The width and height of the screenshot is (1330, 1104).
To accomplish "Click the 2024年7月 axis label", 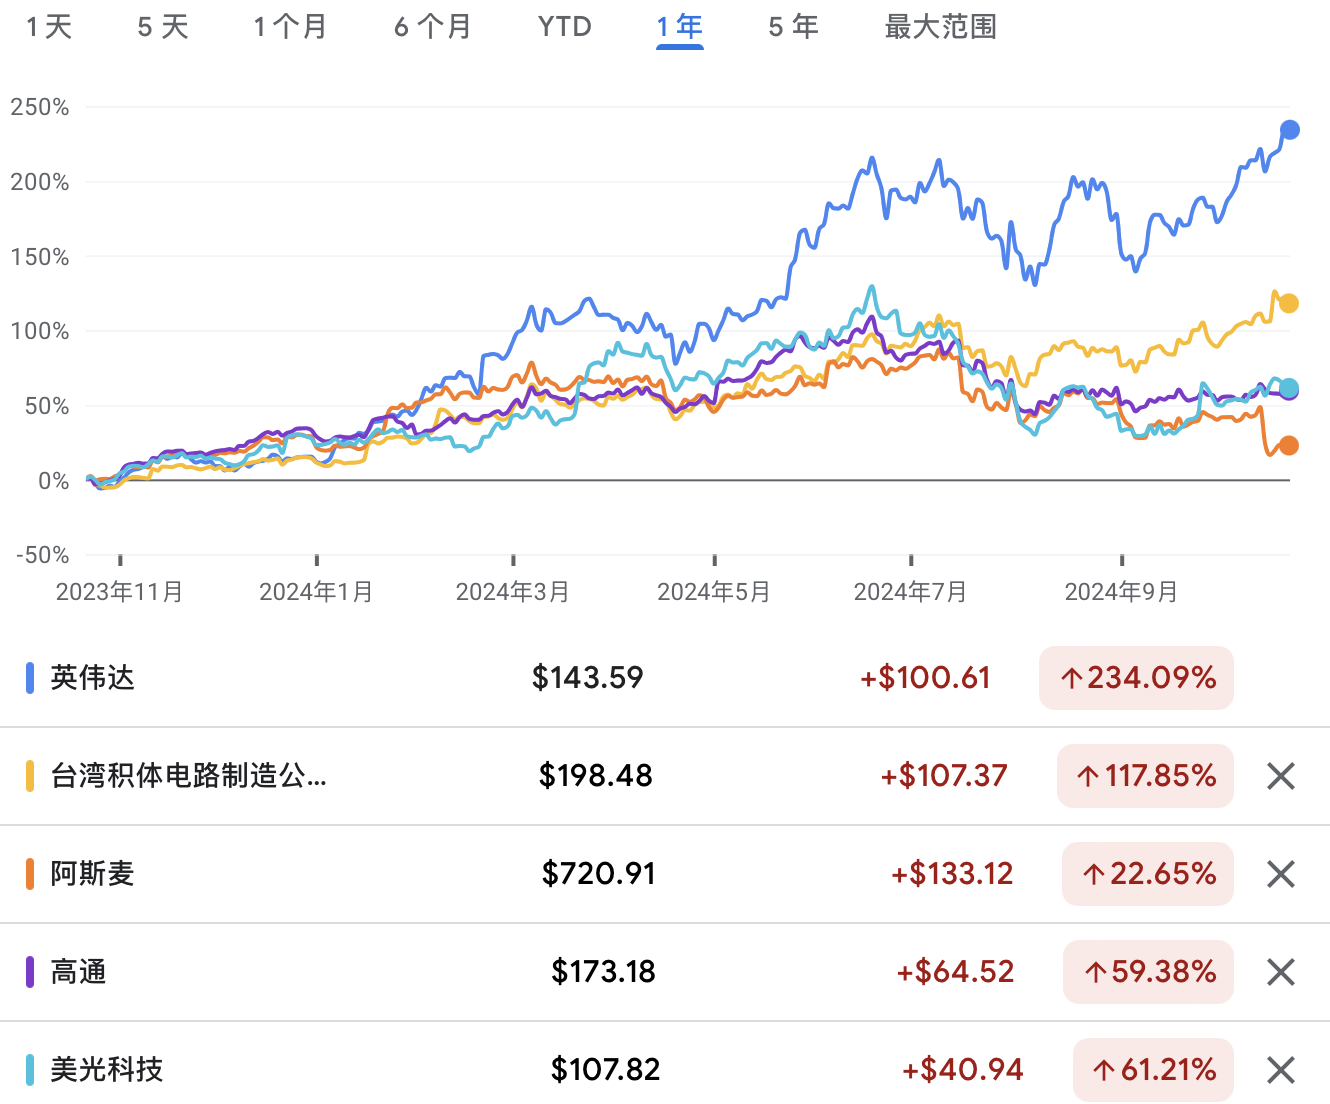I will pyautogui.click(x=911, y=592).
